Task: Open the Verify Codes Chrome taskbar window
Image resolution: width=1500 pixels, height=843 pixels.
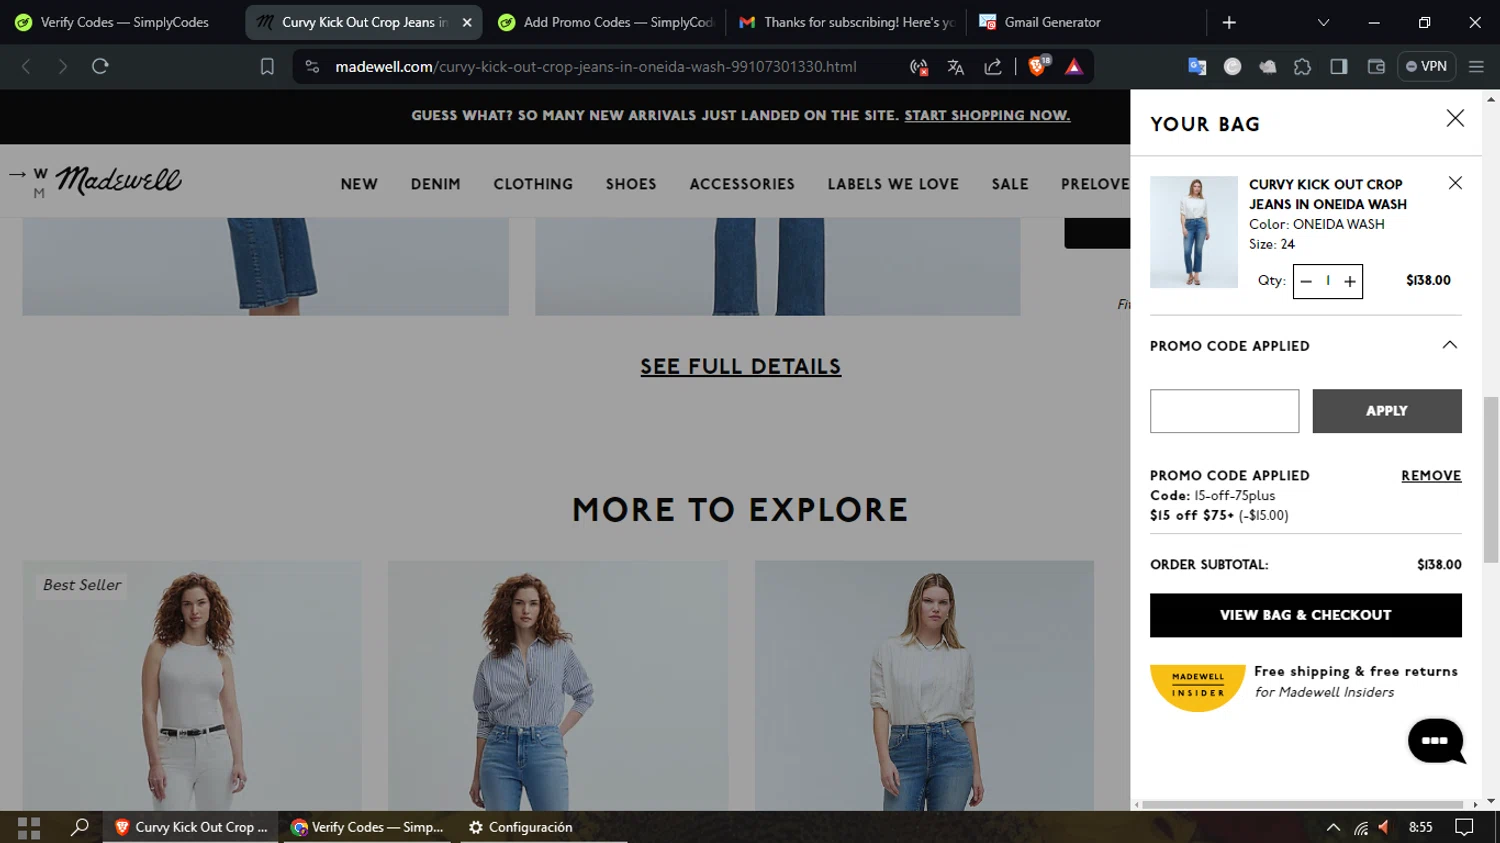Action: pos(367,827)
